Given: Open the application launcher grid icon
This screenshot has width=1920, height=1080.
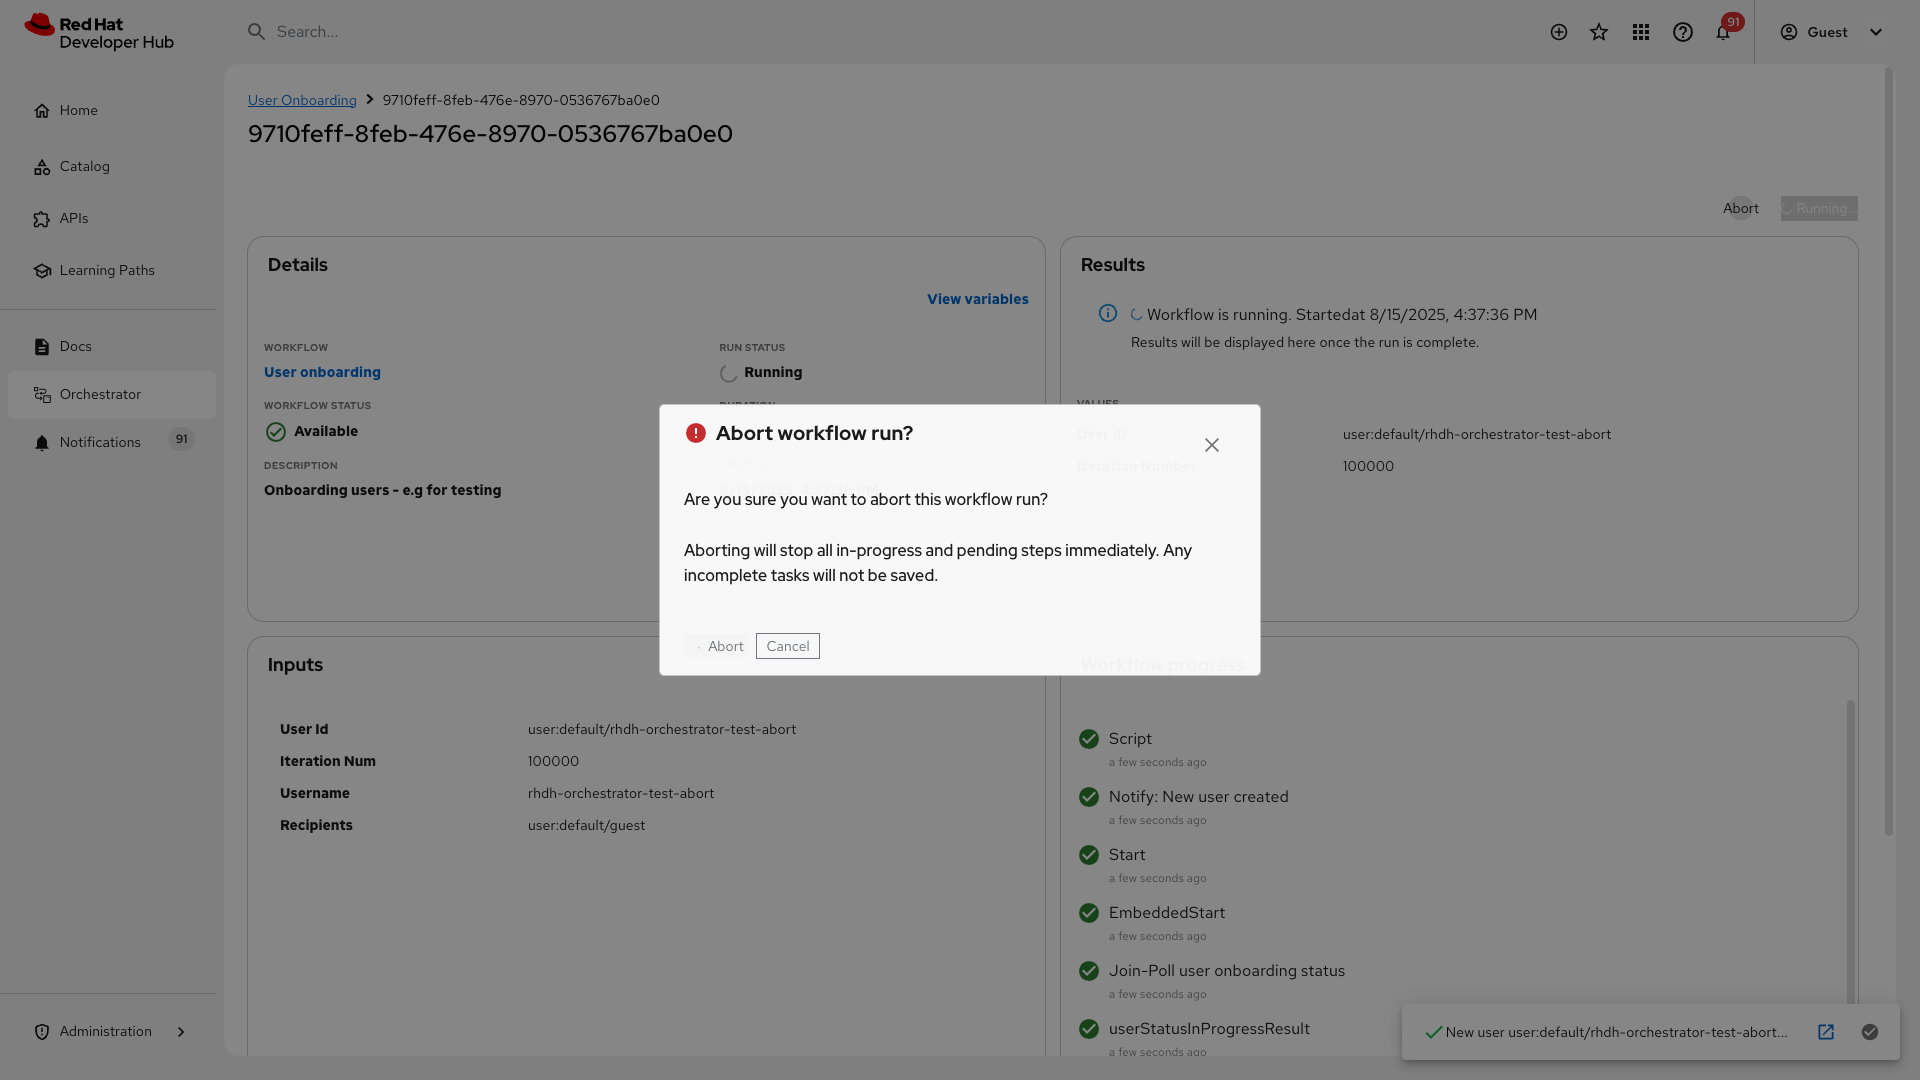Looking at the screenshot, I should click(1641, 32).
